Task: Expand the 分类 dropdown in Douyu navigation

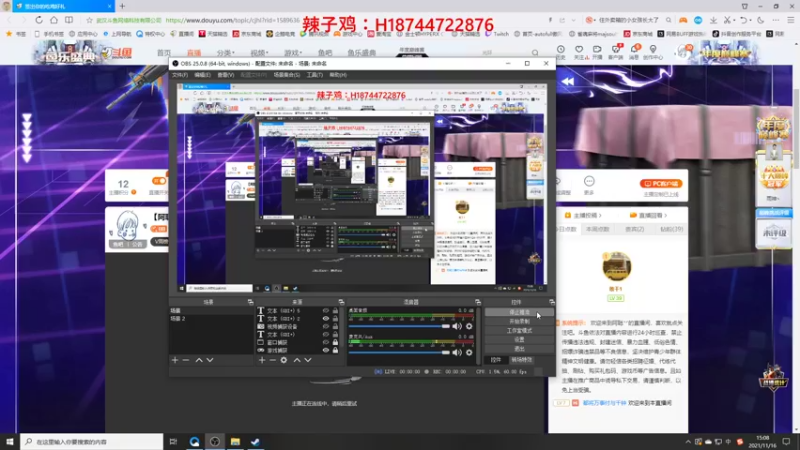Action: pyautogui.click(x=225, y=53)
